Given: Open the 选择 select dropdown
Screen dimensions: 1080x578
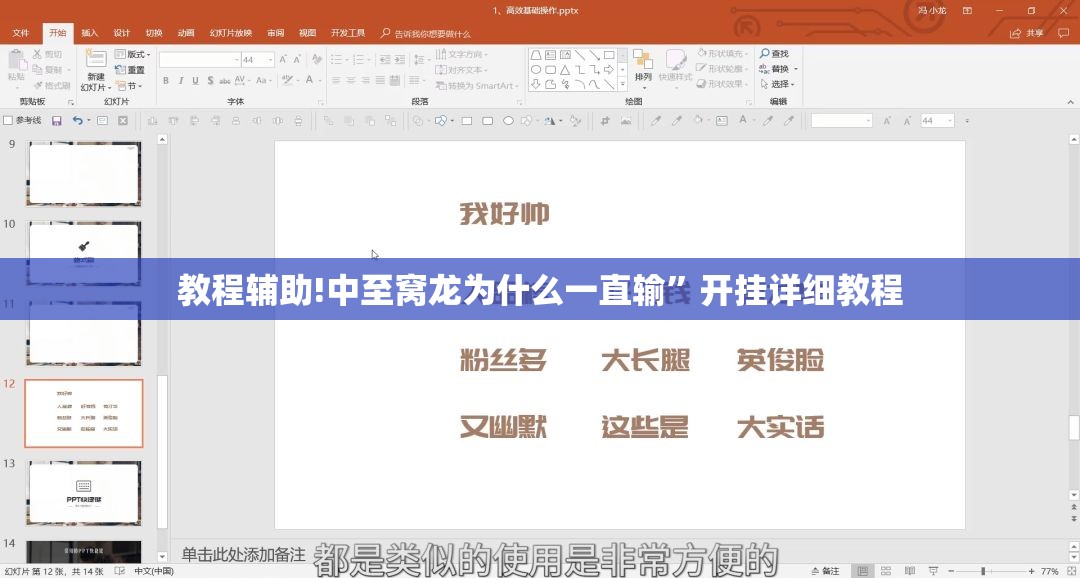Looking at the screenshot, I should tap(778, 84).
